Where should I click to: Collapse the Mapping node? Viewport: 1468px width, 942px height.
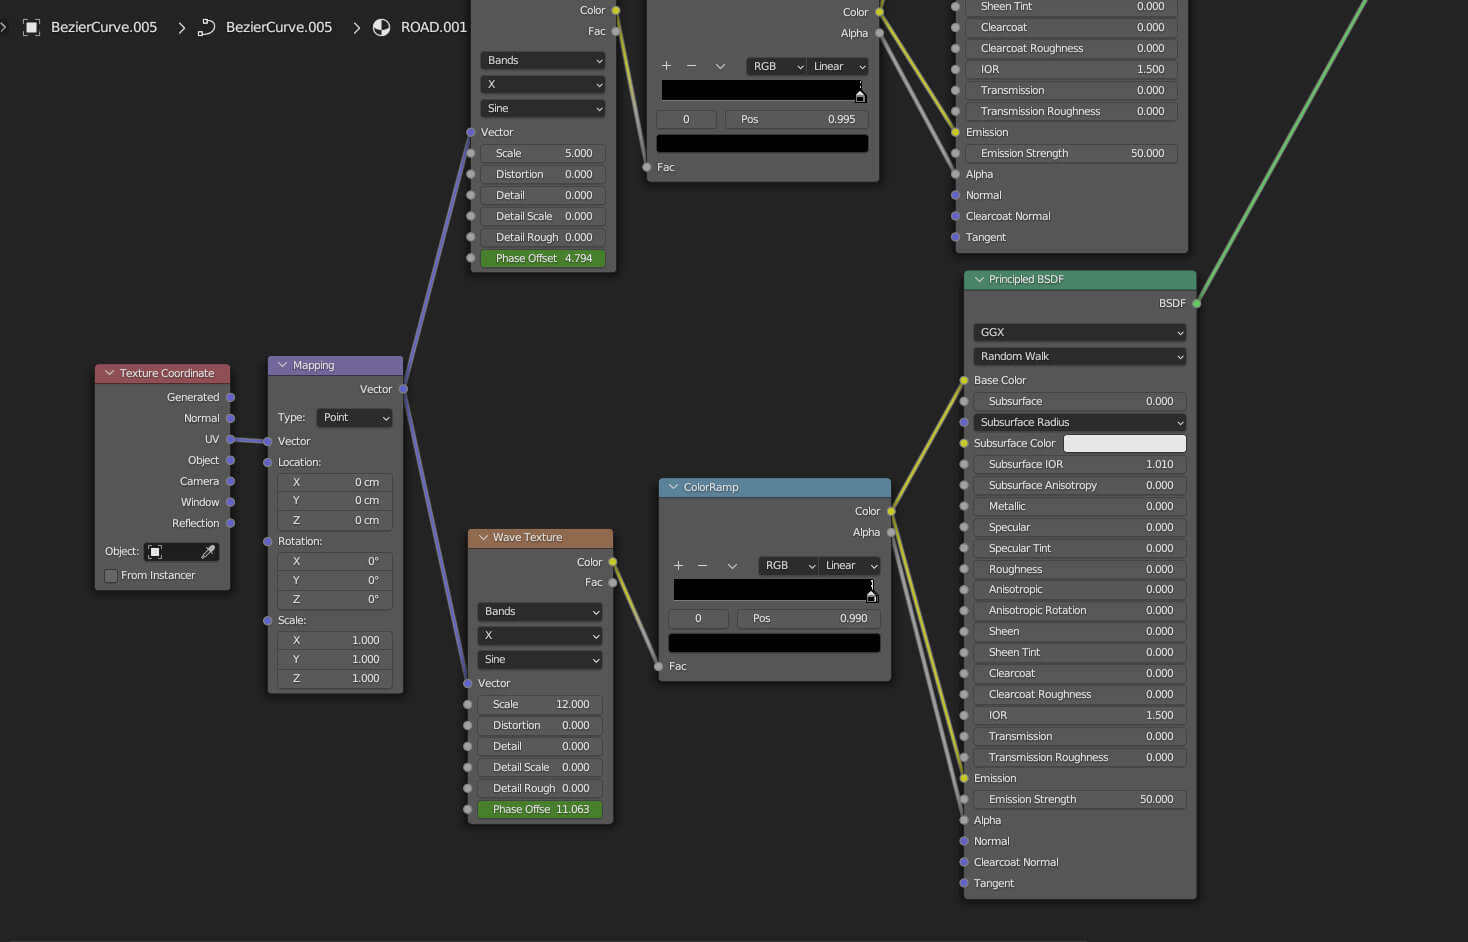[282, 365]
